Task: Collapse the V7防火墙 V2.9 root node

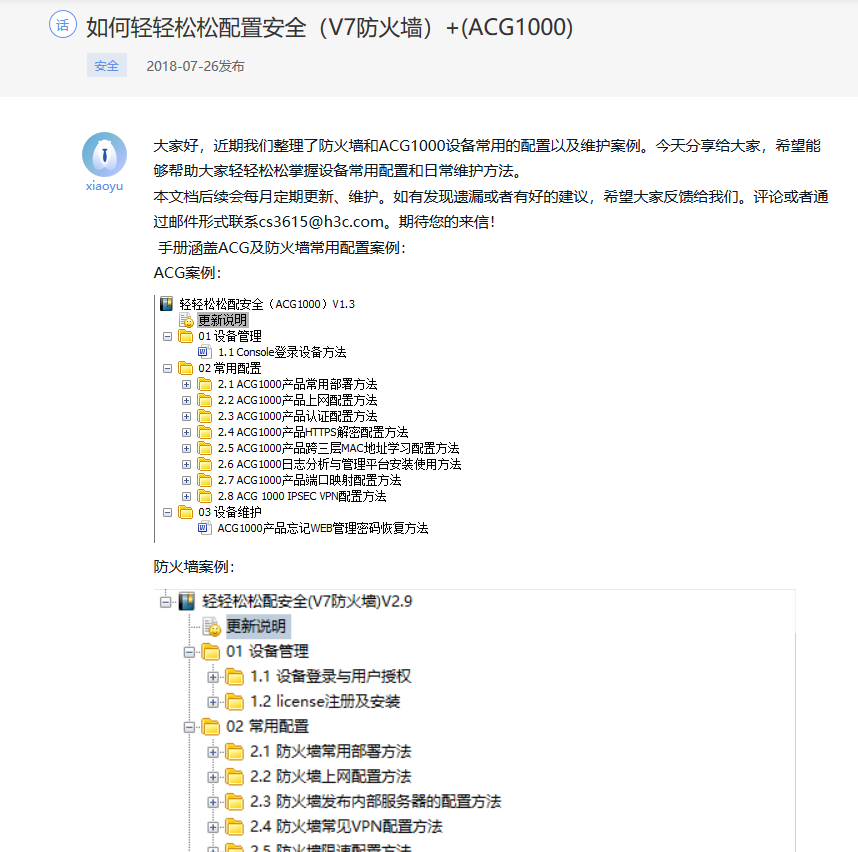Action: (x=165, y=602)
